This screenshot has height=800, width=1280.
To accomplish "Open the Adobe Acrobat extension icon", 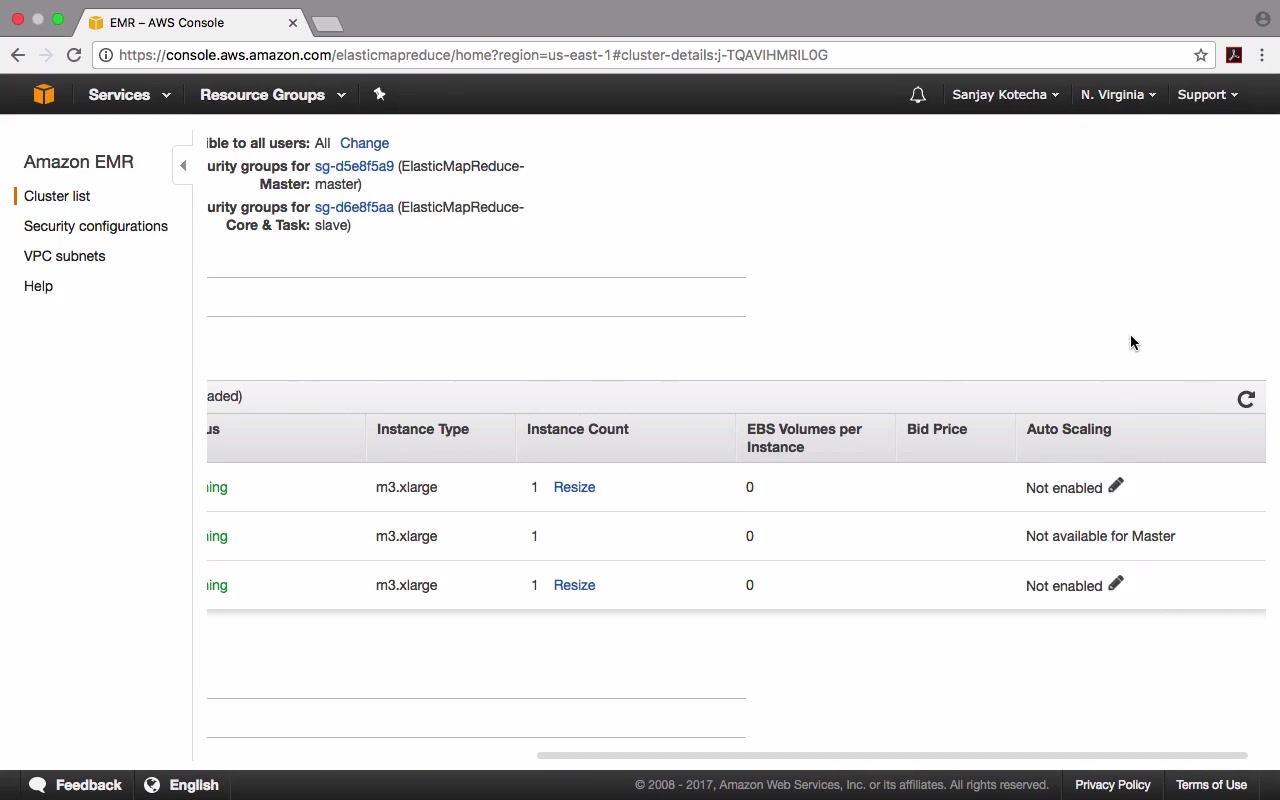I will pos(1234,55).
